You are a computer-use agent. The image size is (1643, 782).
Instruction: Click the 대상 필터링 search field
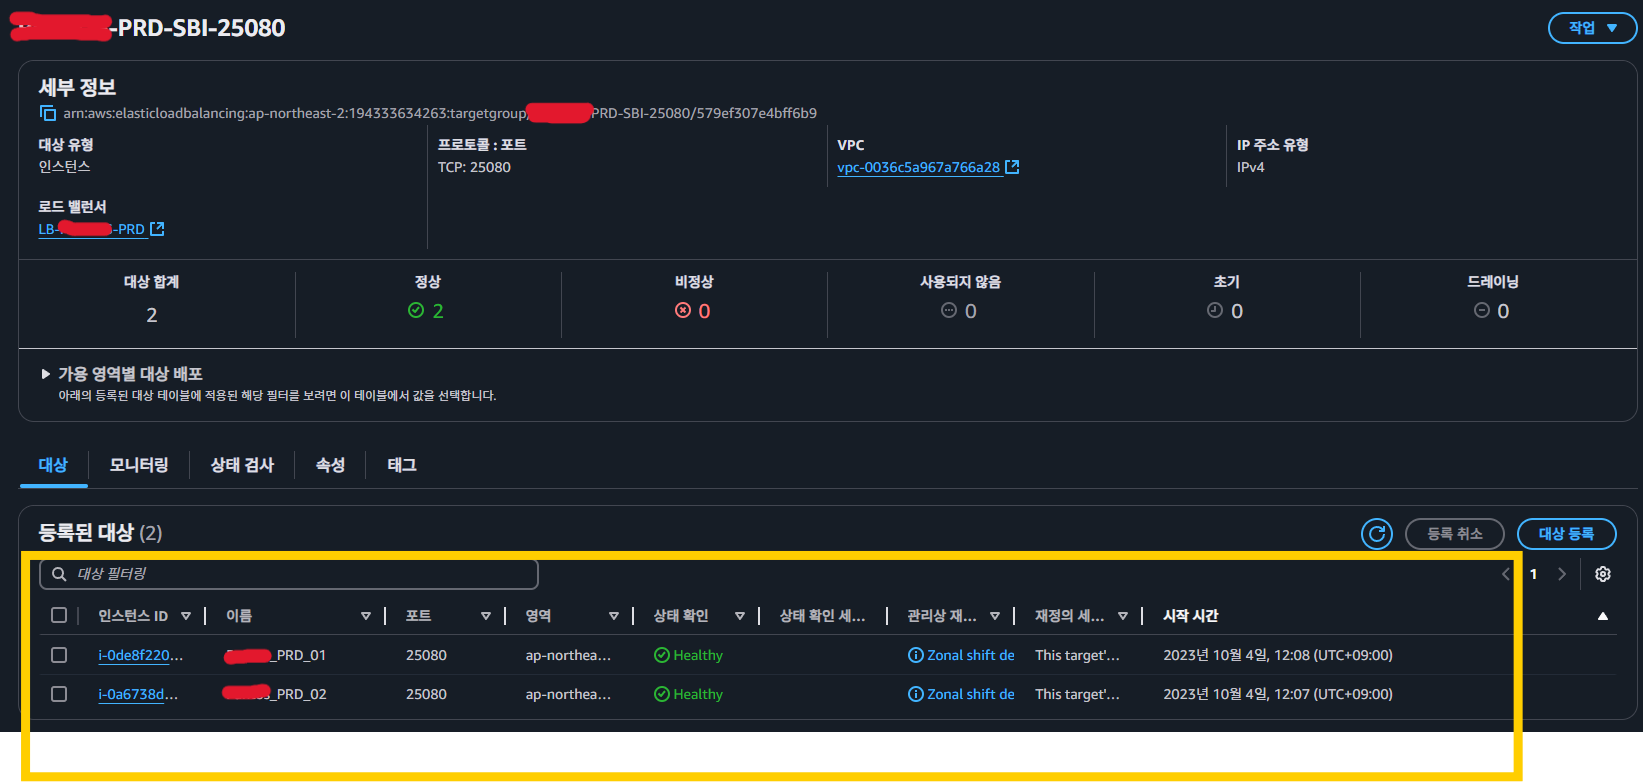pos(289,574)
